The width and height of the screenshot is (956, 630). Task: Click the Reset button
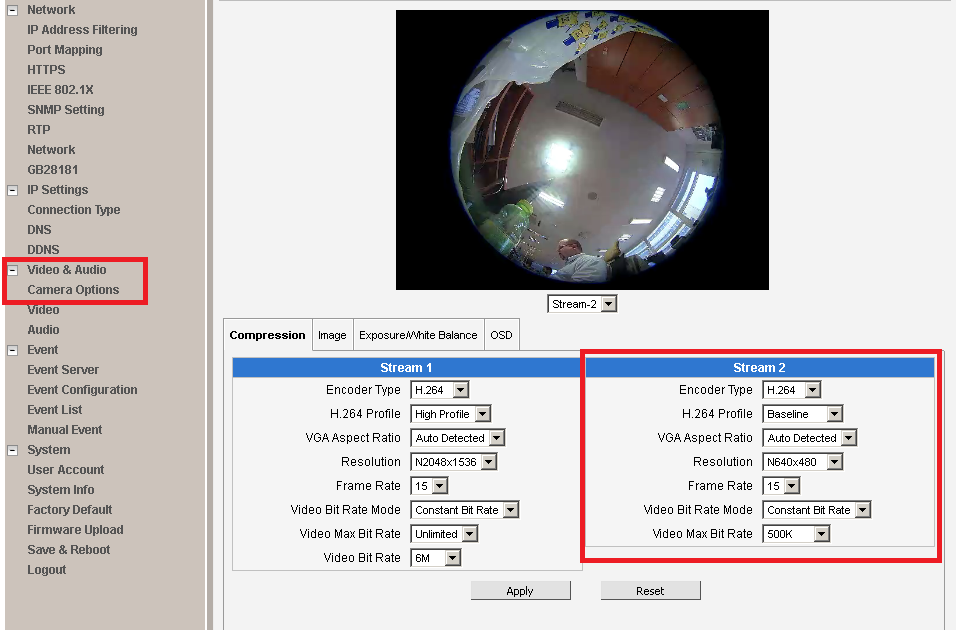coord(650,591)
